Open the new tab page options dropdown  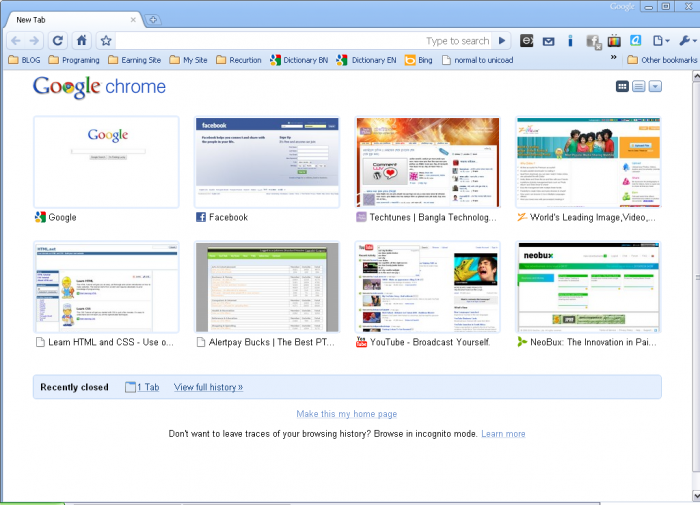click(655, 86)
